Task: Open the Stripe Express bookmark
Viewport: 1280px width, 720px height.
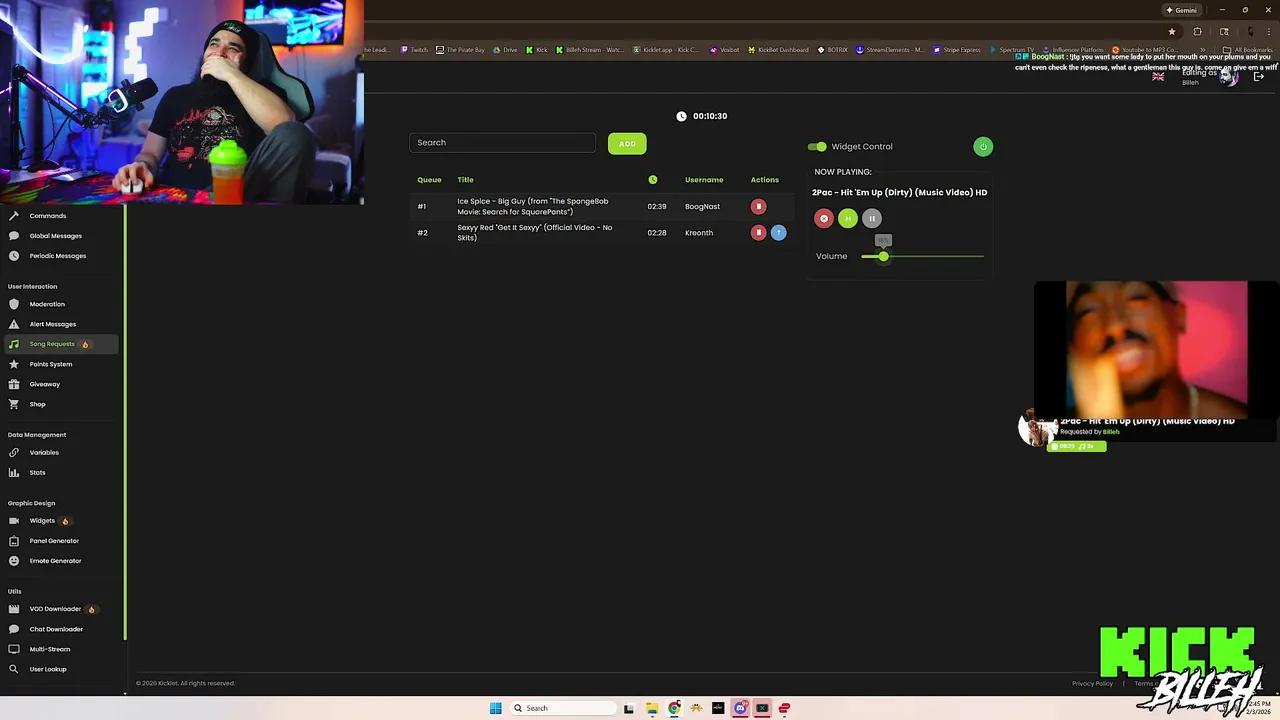Action: 957,50
